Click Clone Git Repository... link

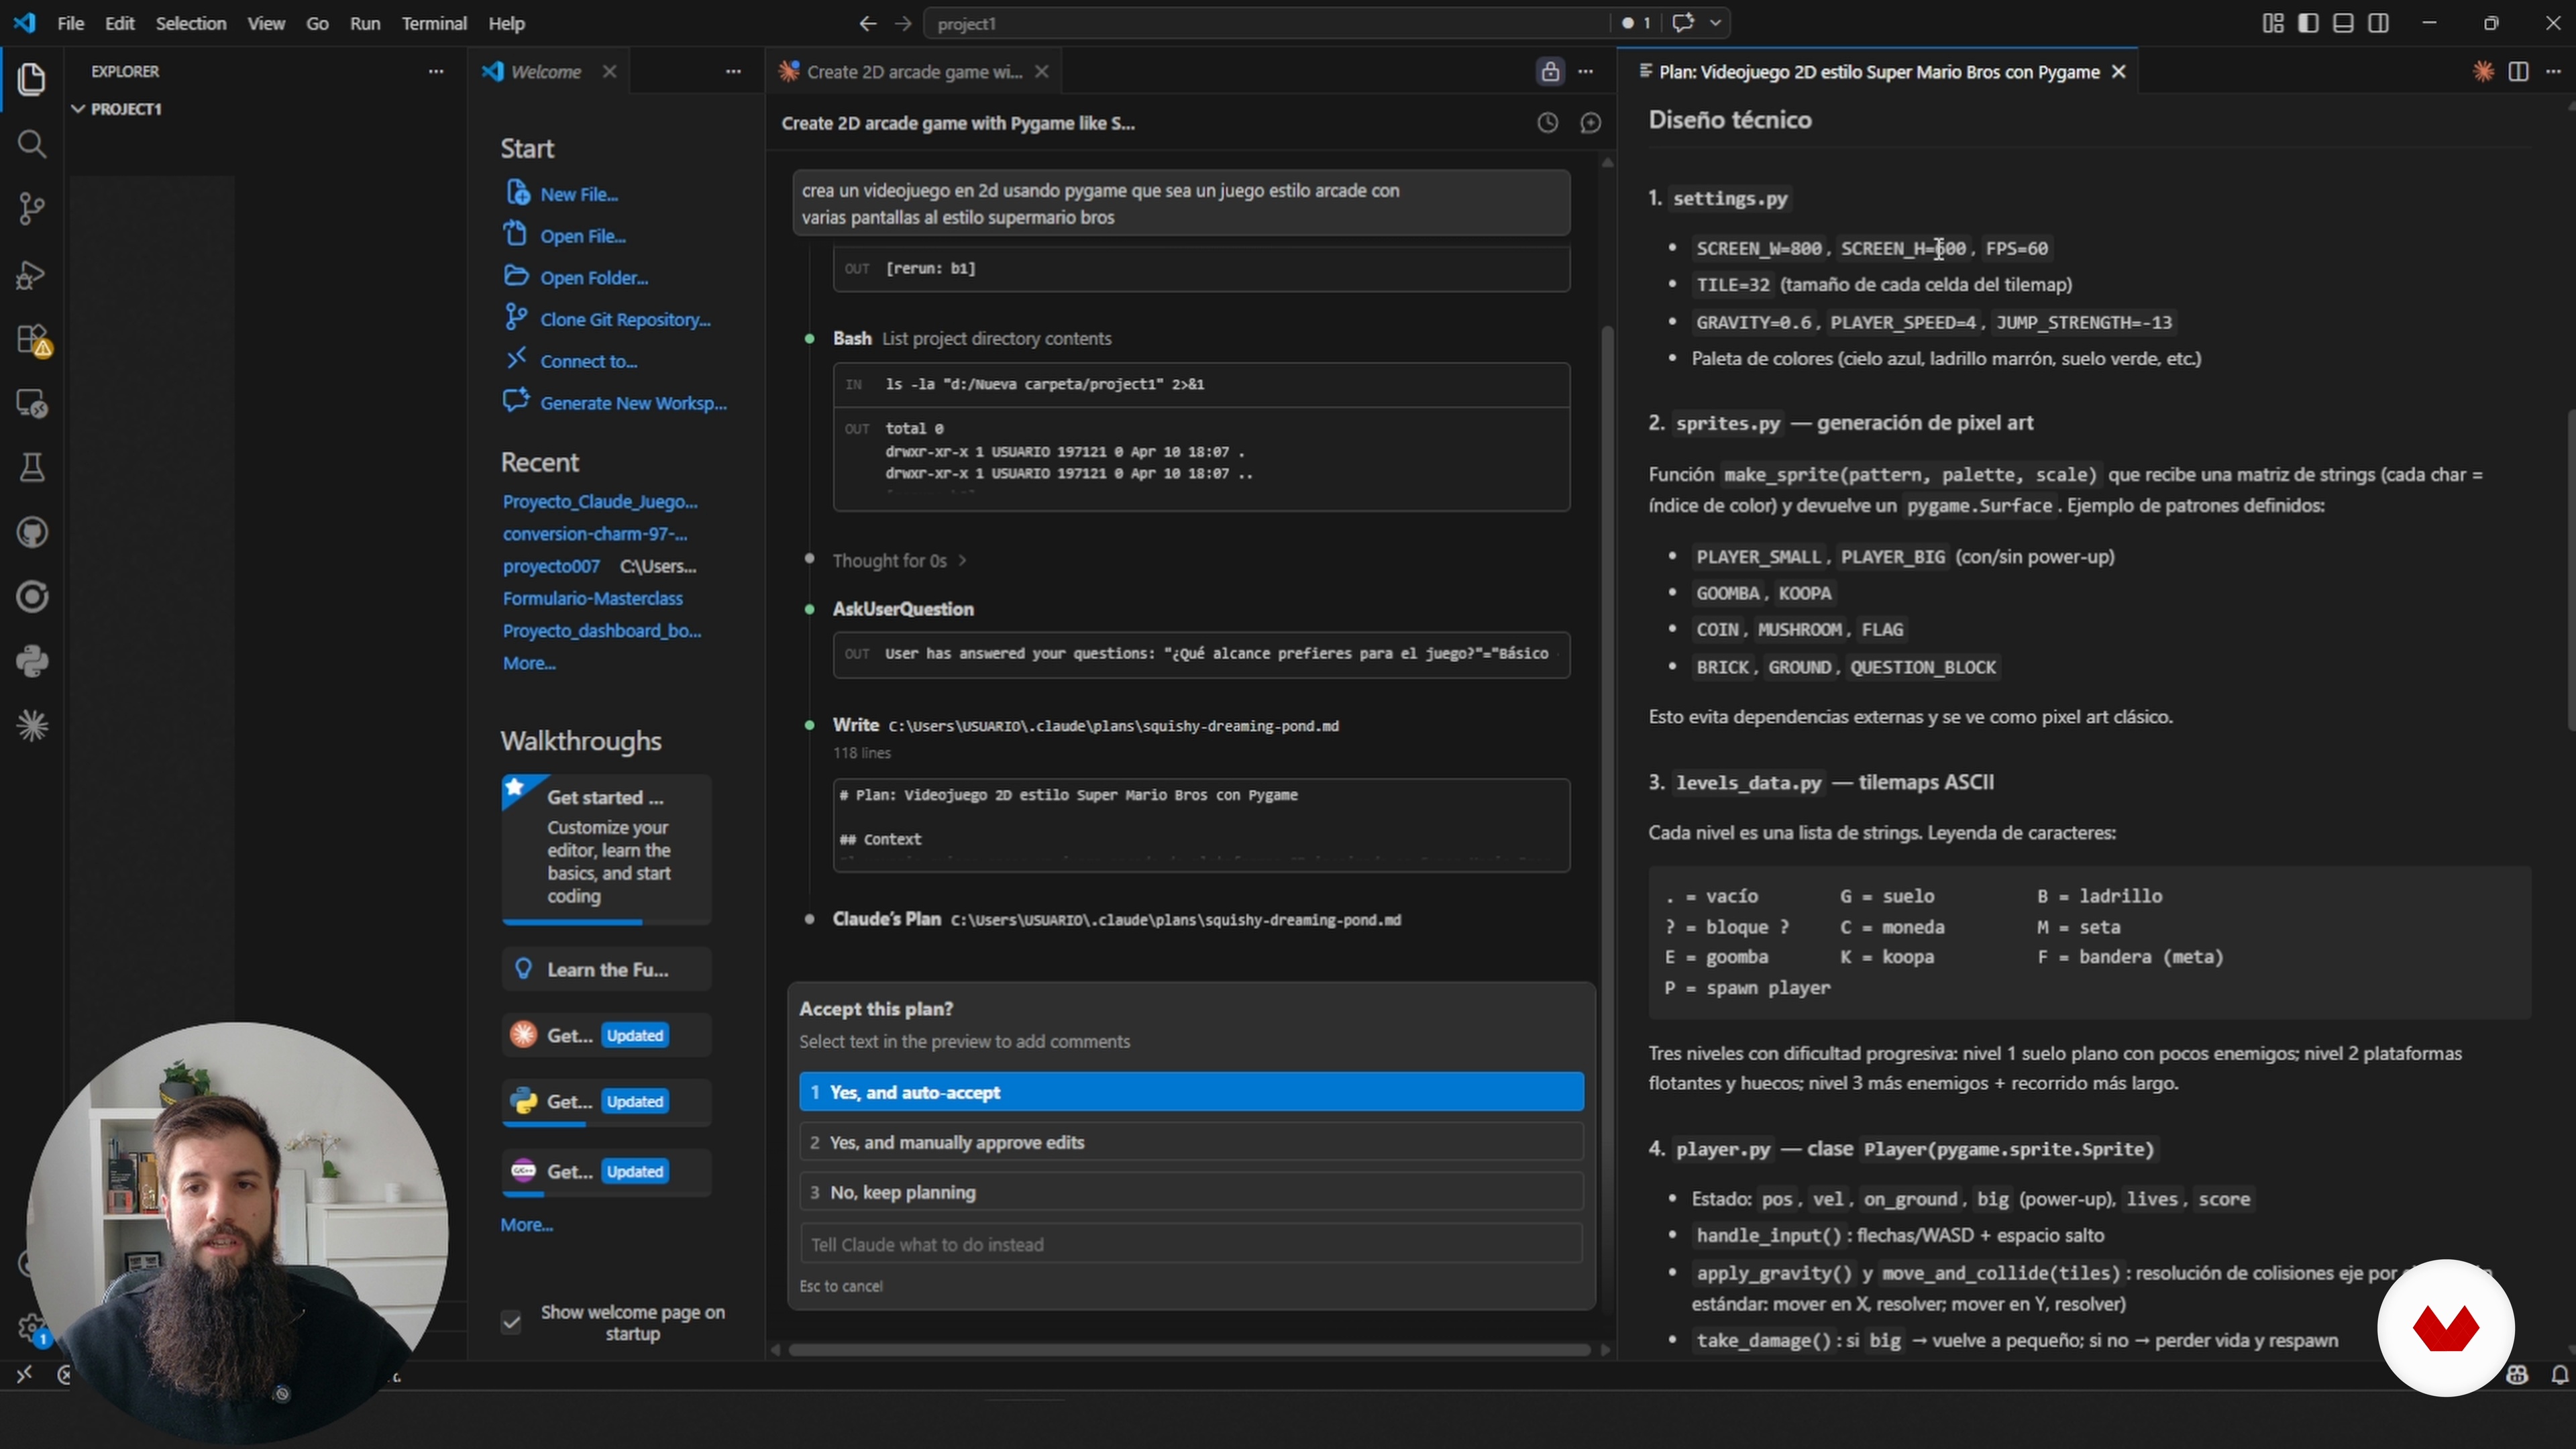pos(625,319)
